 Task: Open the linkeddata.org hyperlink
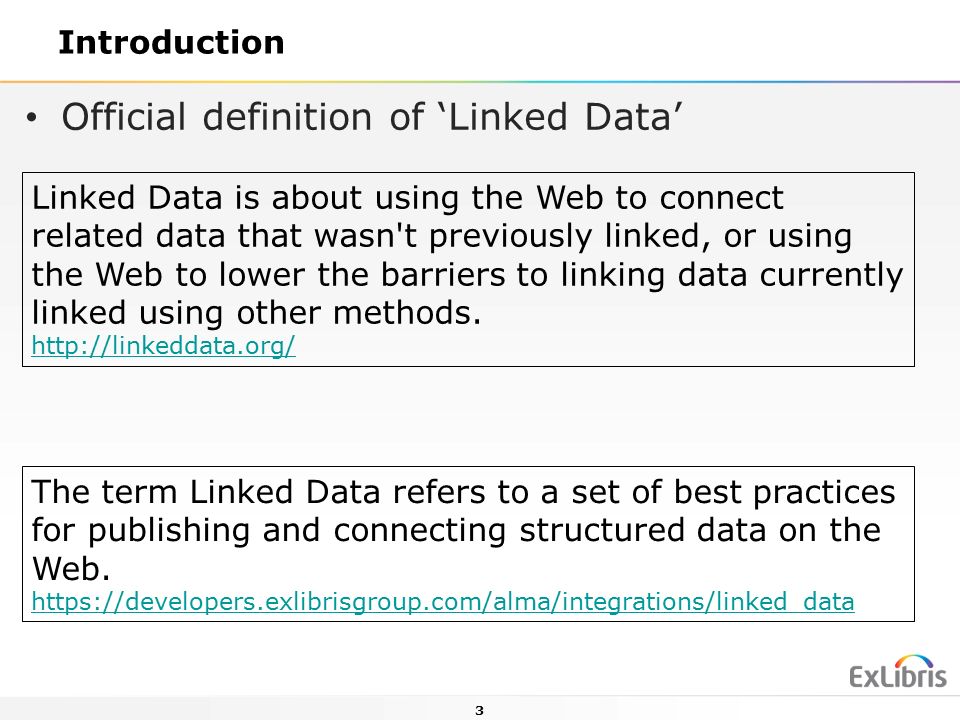point(163,346)
